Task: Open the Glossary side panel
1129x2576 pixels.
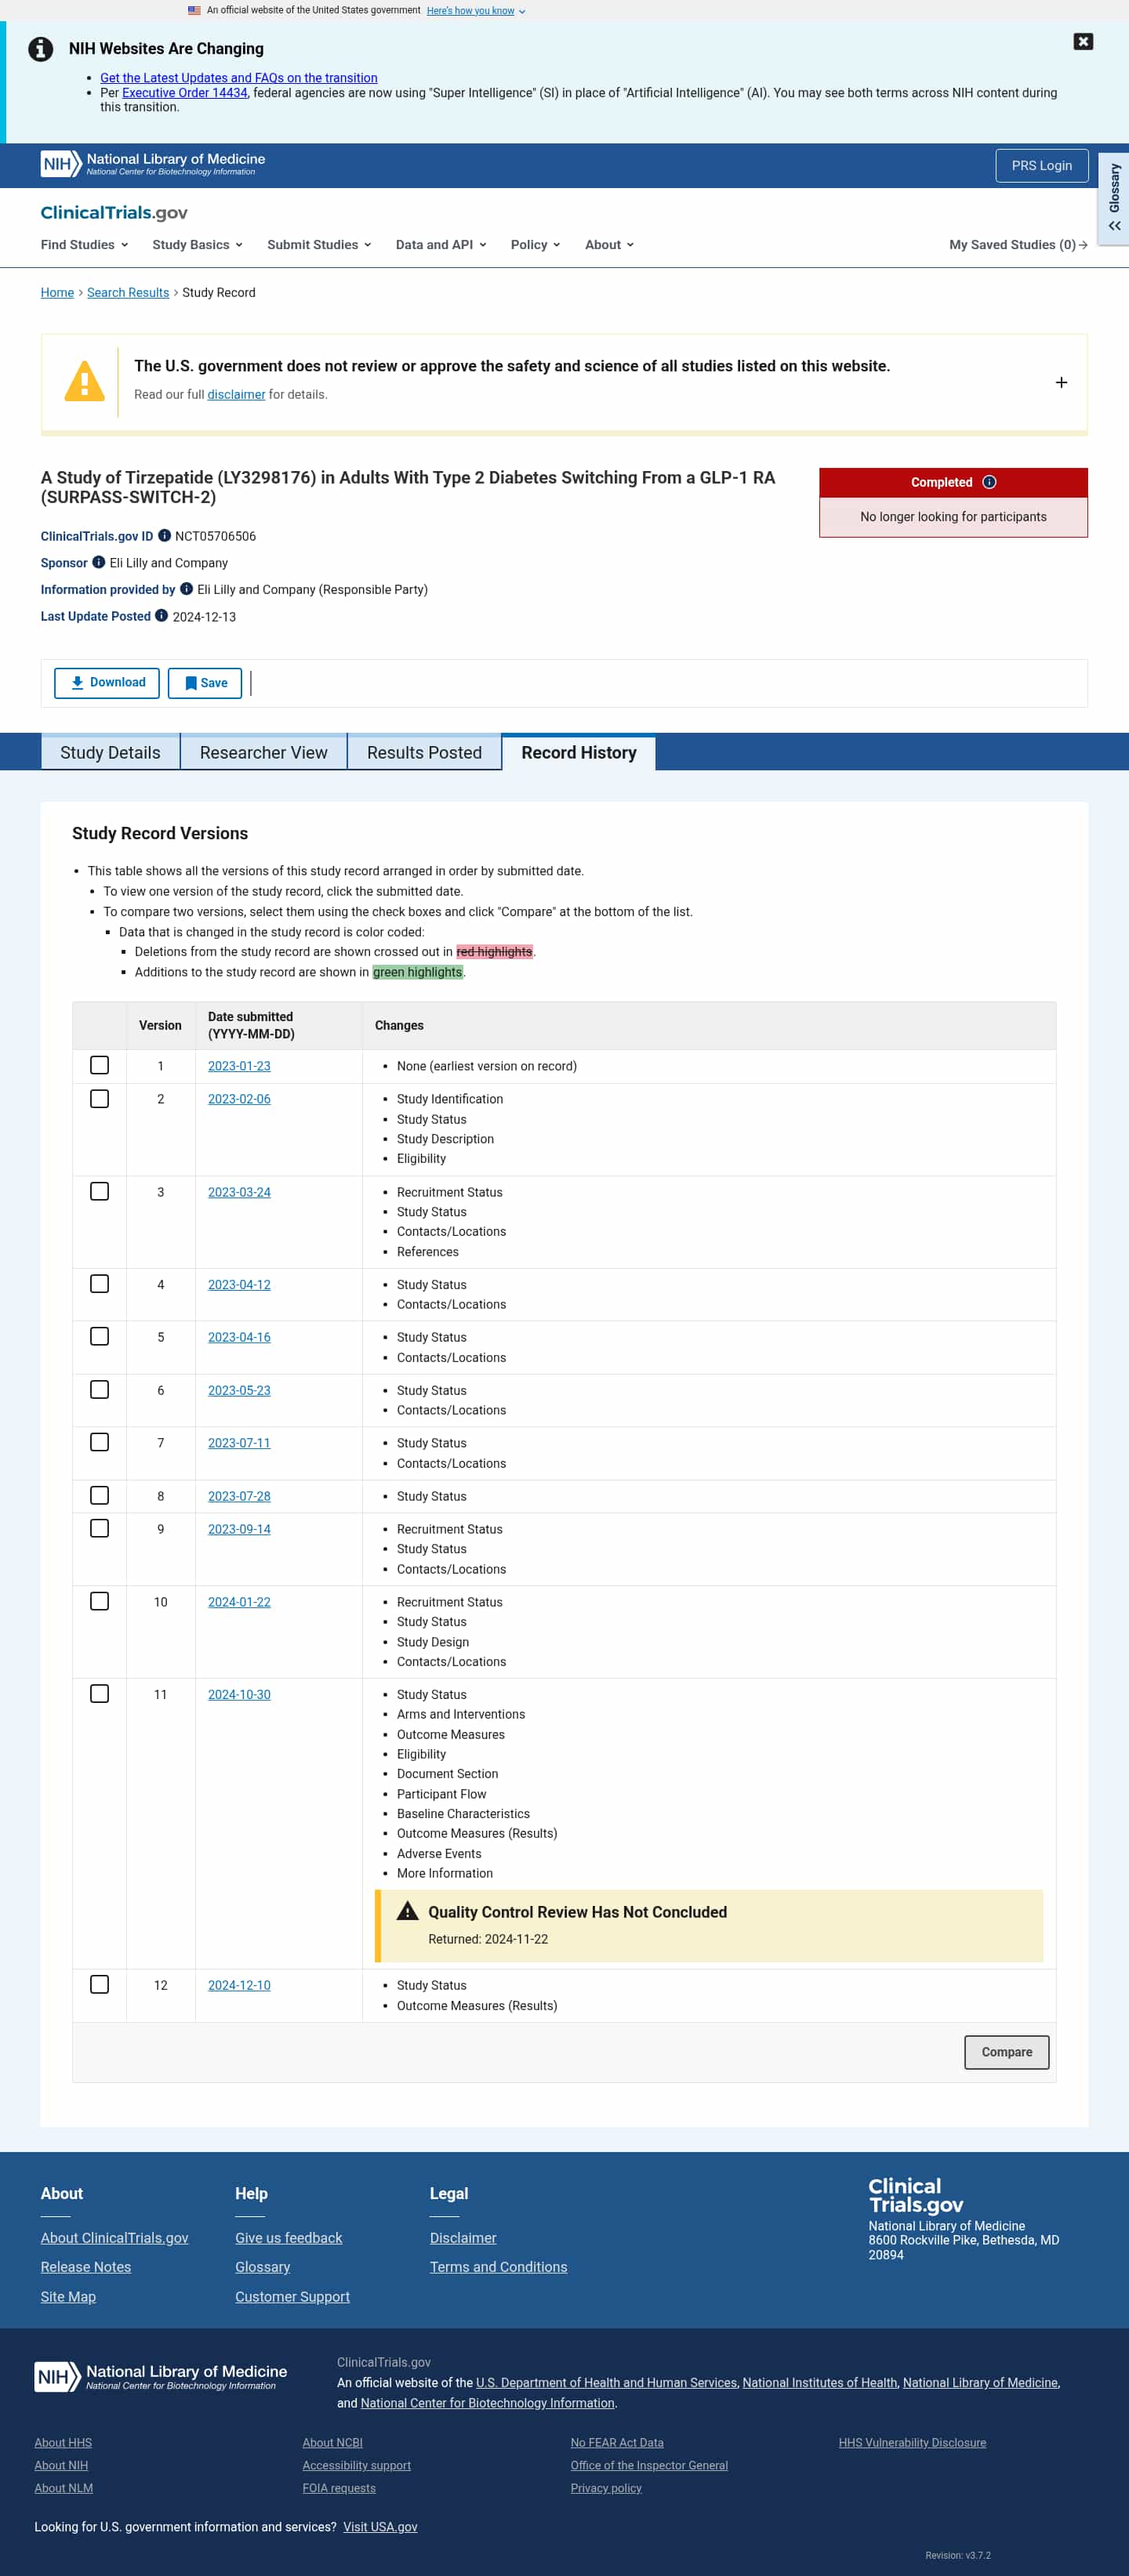Action: [1114, 198]
